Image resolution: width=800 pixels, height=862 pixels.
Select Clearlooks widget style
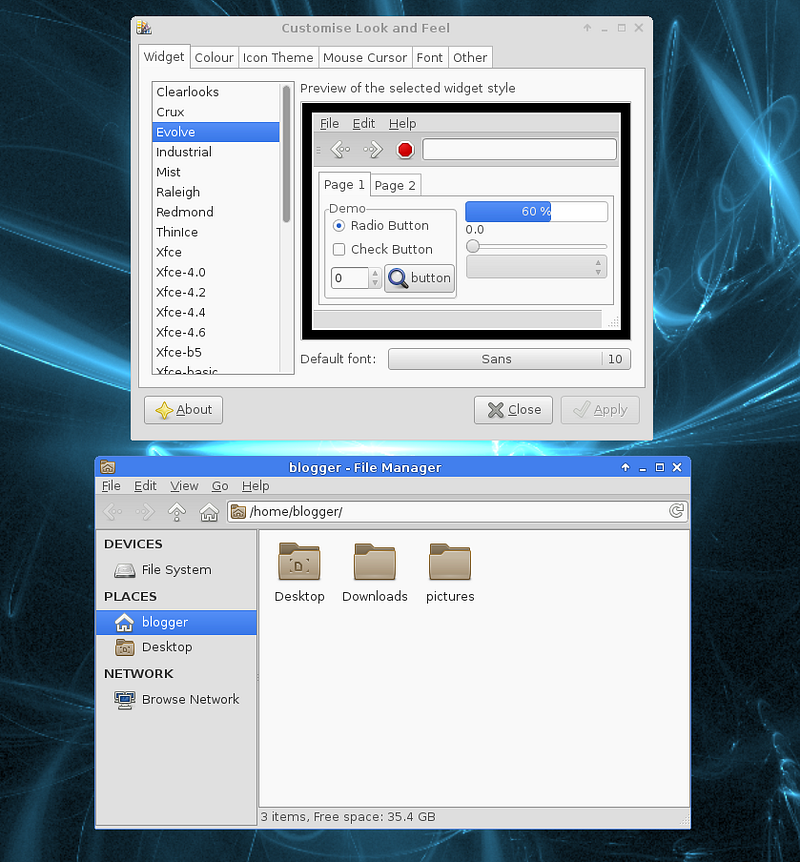[216, 92]
